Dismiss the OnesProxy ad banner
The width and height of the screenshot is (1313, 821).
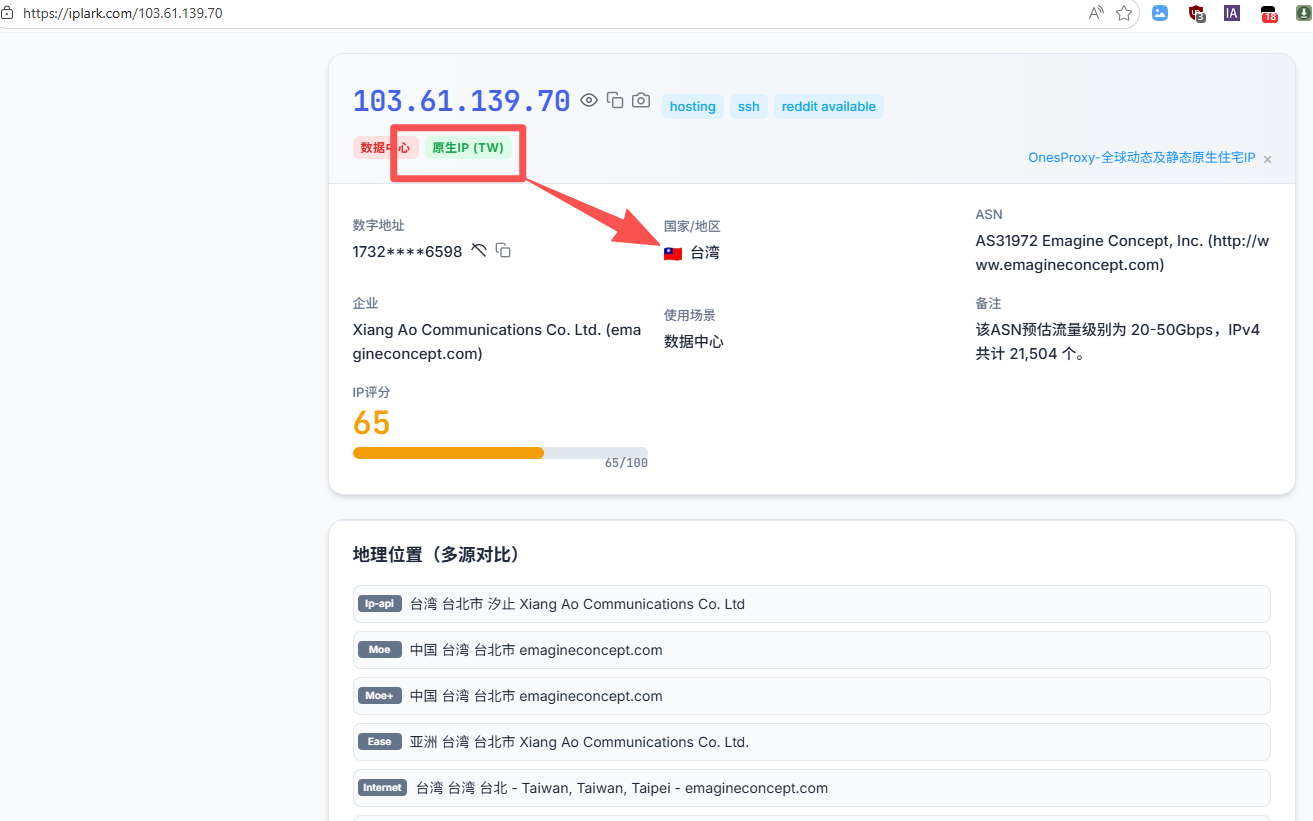pos(1267,159)
